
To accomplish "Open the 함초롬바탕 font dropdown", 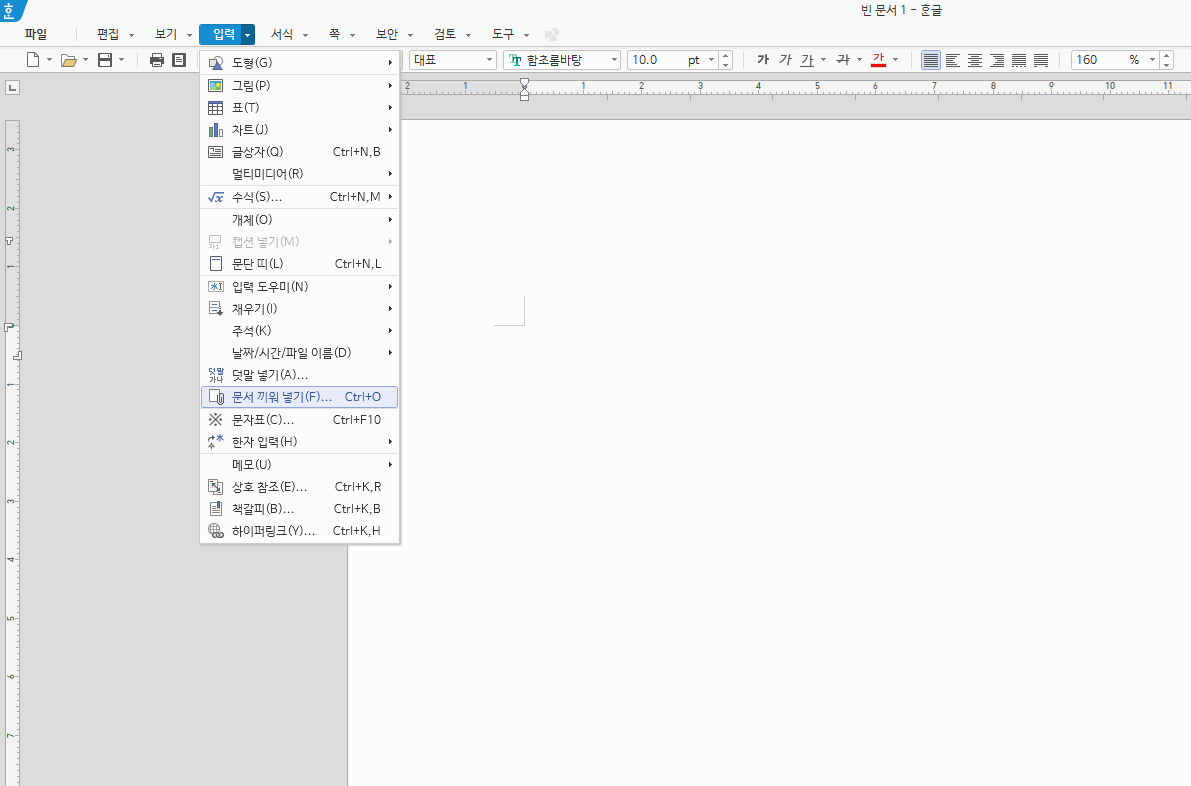I will point(614,60).
